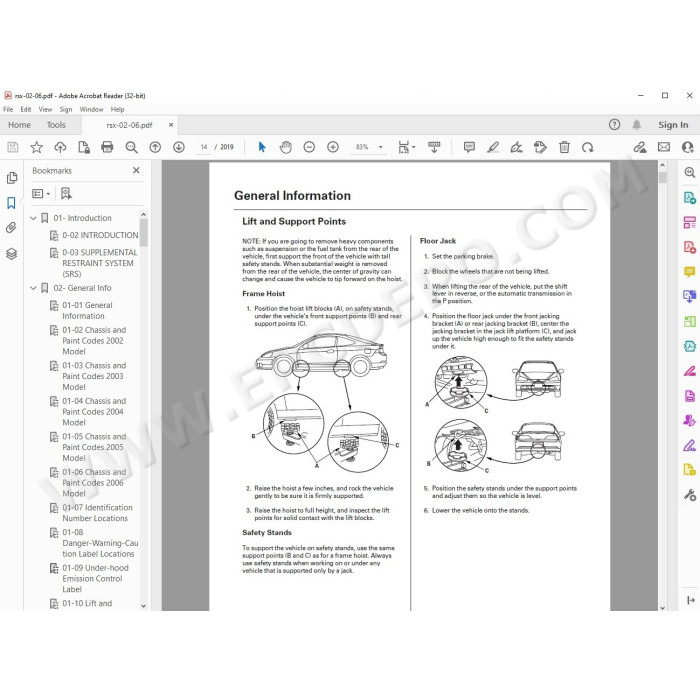Go to the next page
This screenshot has height=700, width=700.
pyautogui.click(x=179, y=147)
